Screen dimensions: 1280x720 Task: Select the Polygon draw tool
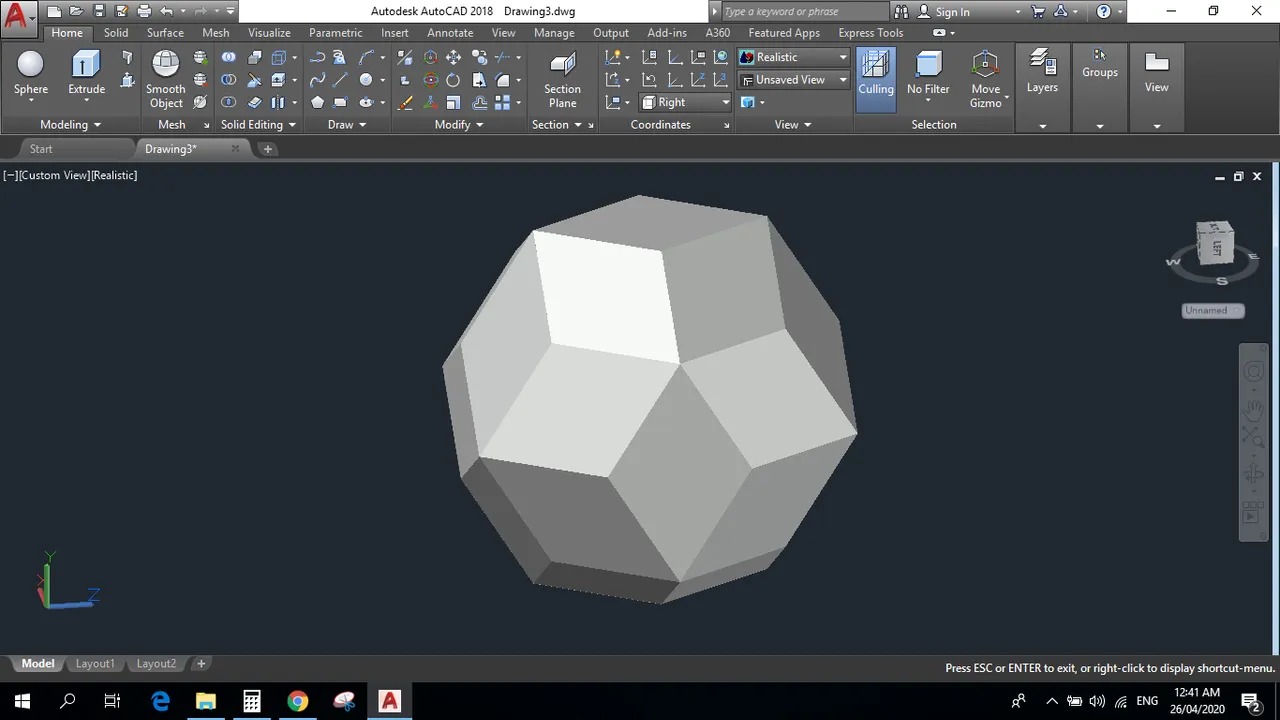[317, 102]
